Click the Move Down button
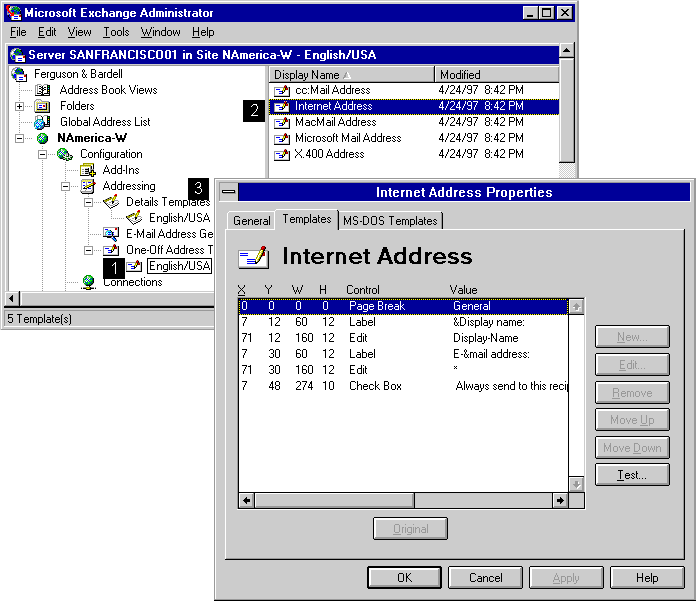The height and width of the screenshot is (601, 696). pos(632,447)
